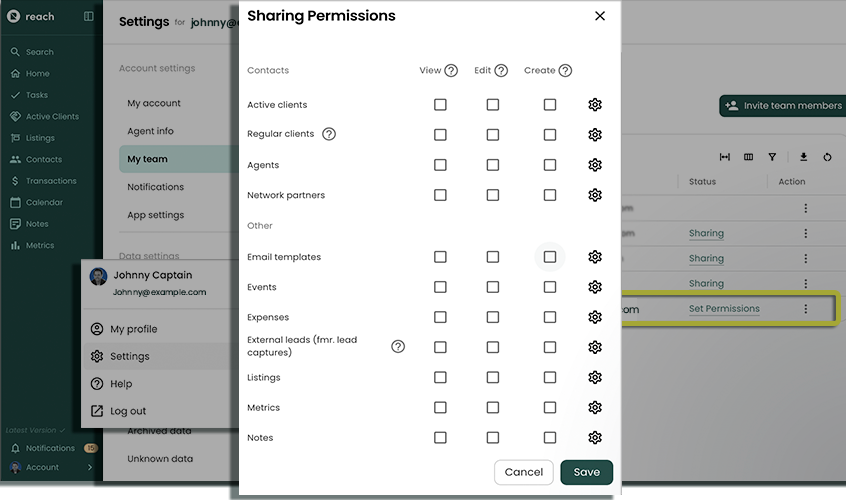Open gear settings for Notes row

click(595, 438)
